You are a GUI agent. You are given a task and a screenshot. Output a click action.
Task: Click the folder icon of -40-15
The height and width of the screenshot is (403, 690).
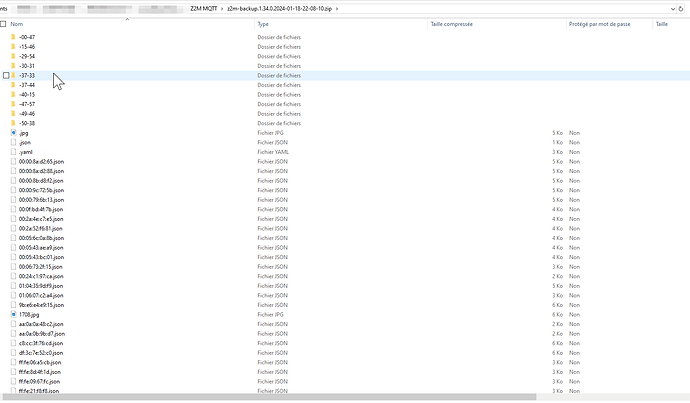click(13, 95)
